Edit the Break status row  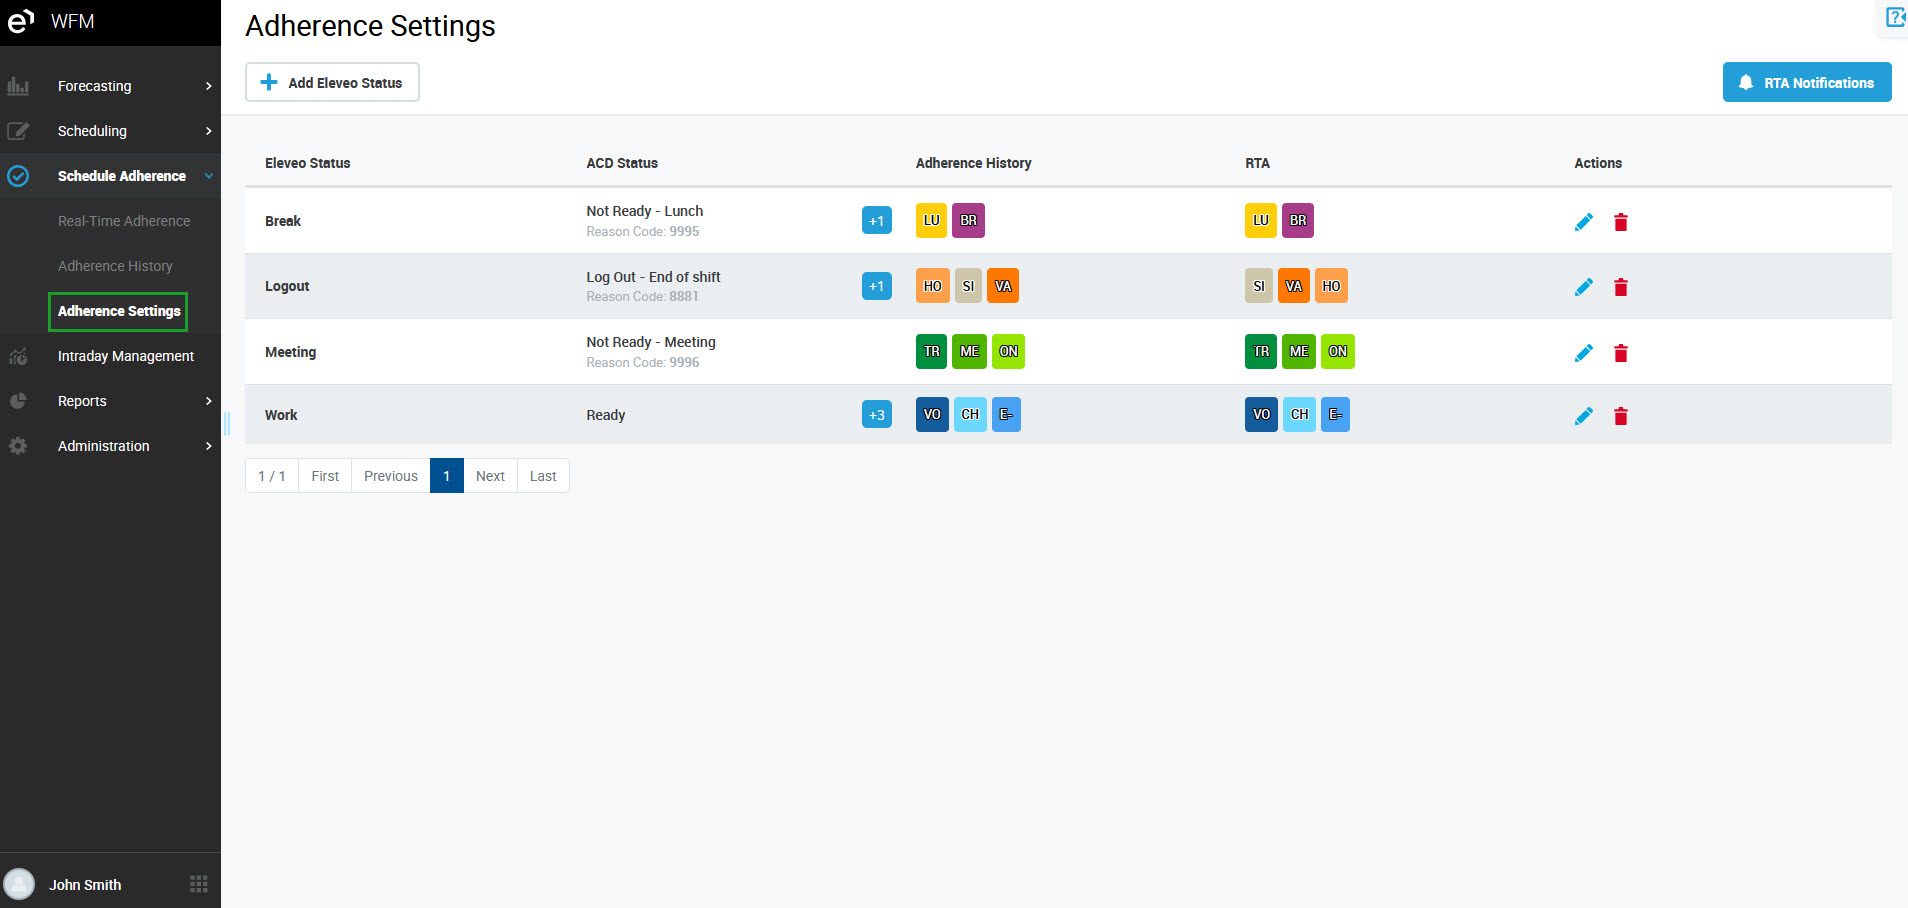click(1583, 222)
